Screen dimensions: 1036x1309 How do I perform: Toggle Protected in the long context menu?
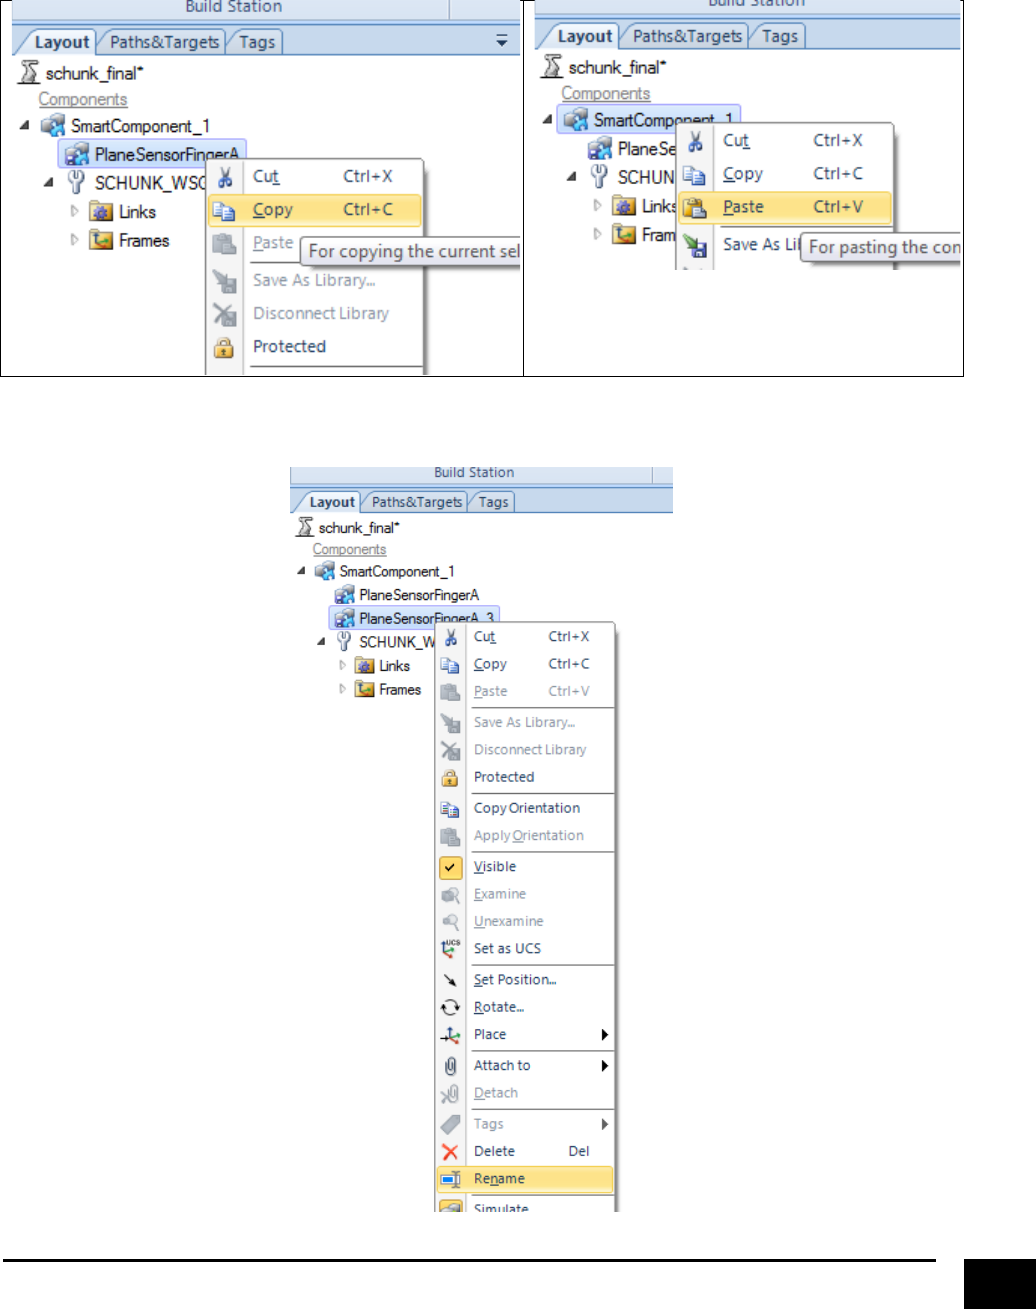click(x=504, y=777)
